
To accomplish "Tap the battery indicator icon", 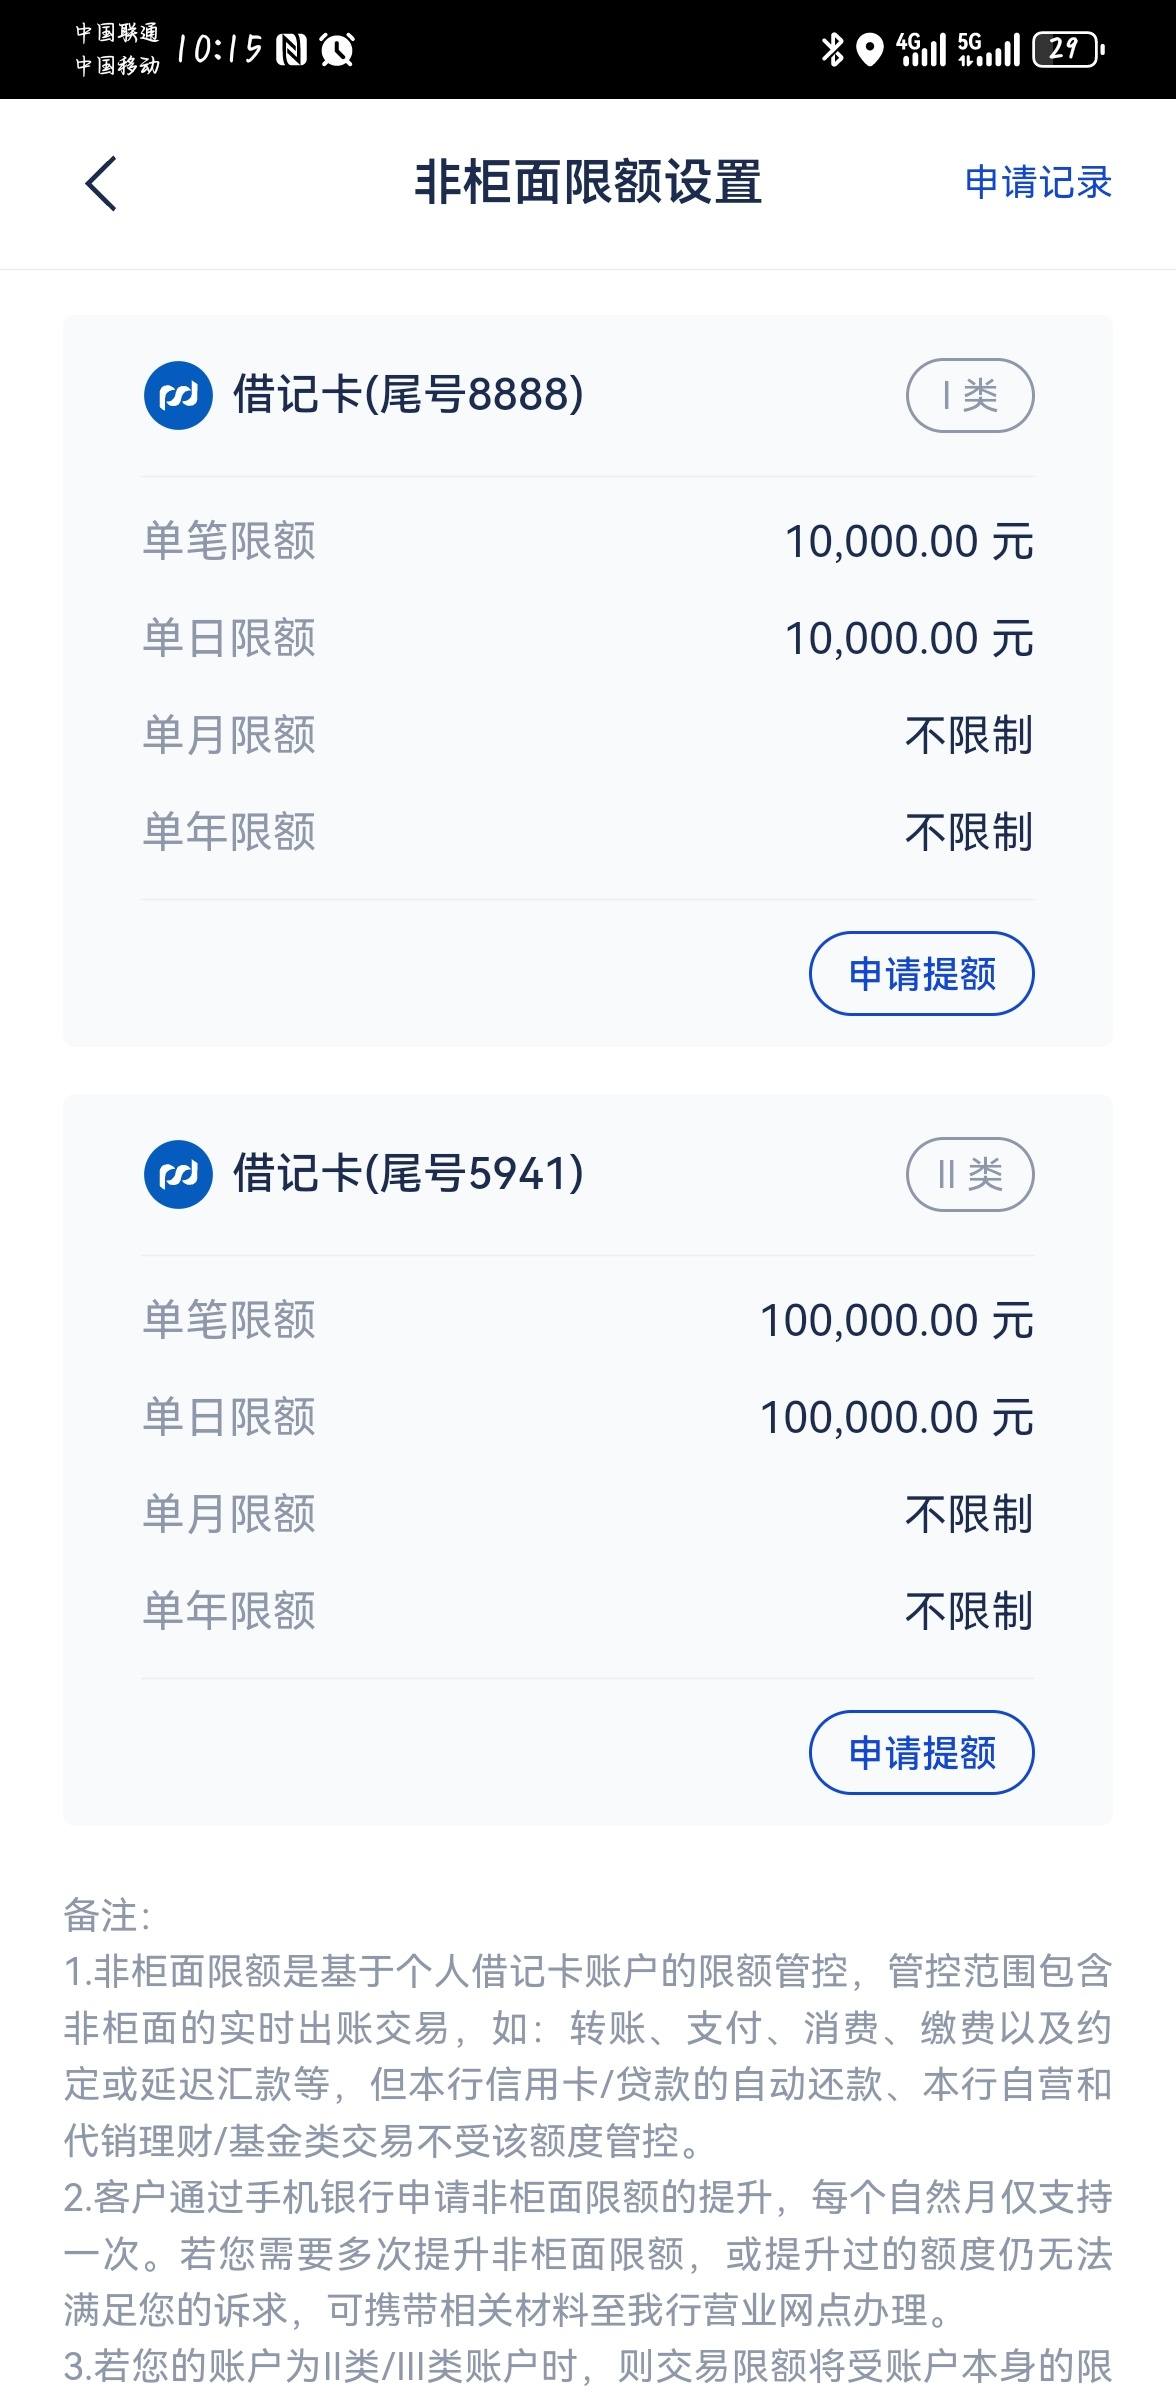I will click(x=1068, y=48).
